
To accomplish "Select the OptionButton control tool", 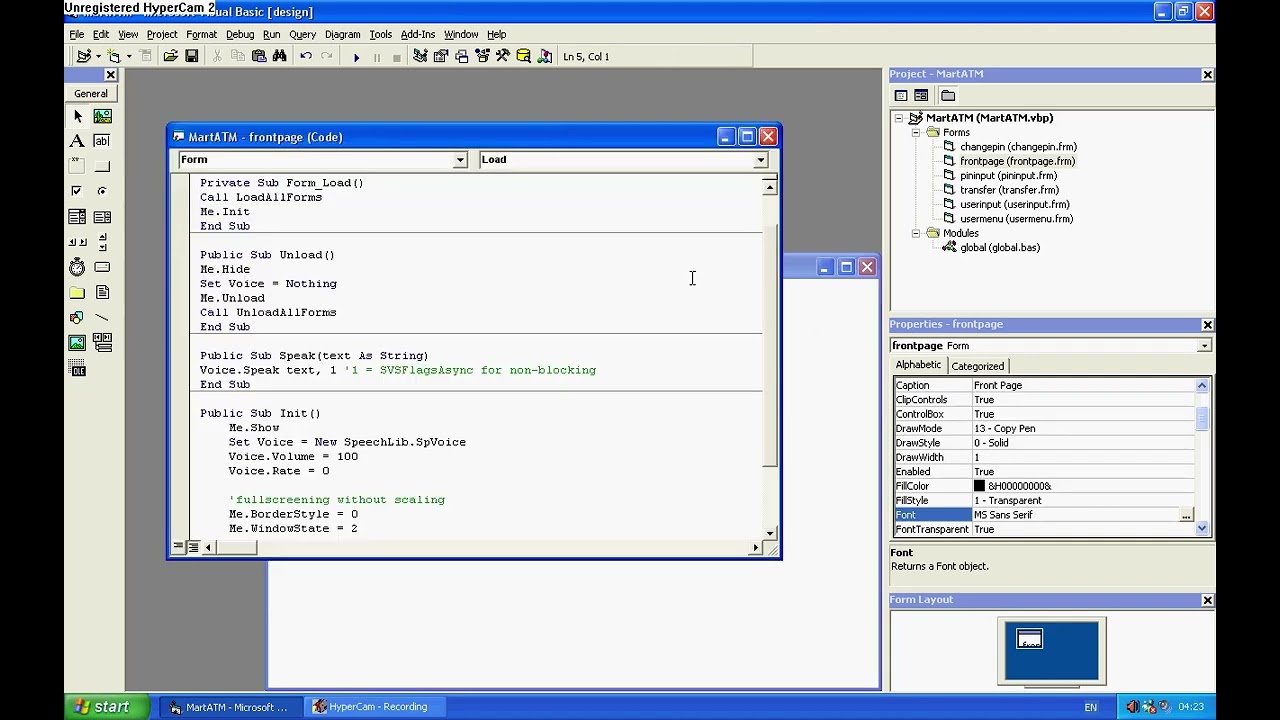I will point(102,191).
